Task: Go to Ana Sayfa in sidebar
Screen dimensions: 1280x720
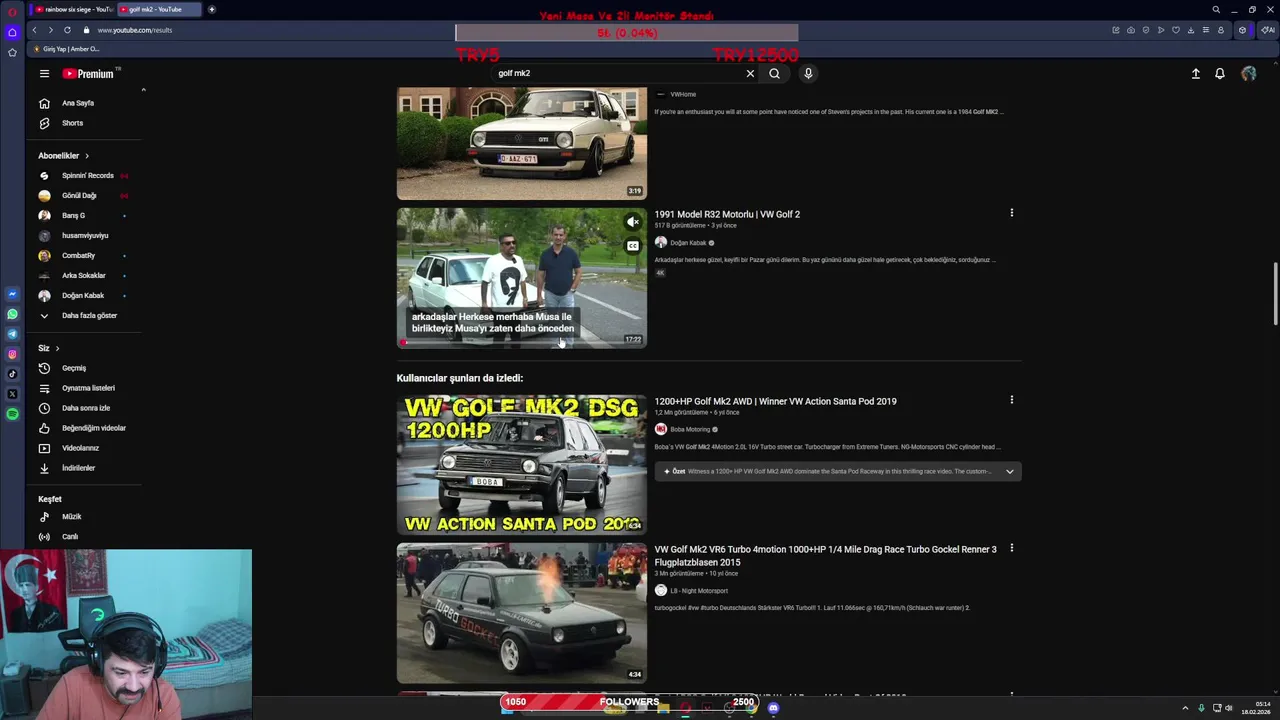Action: coord(84,103)
